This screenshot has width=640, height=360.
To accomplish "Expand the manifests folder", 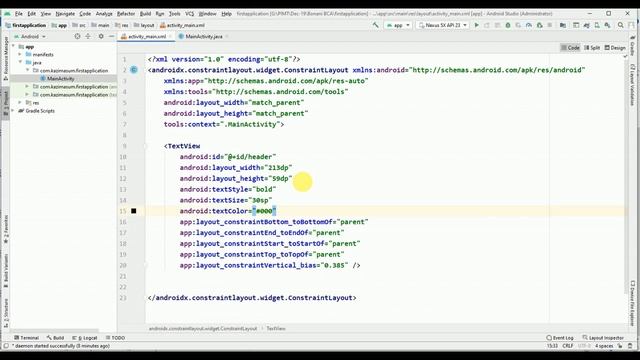I will tap(20, 54).
